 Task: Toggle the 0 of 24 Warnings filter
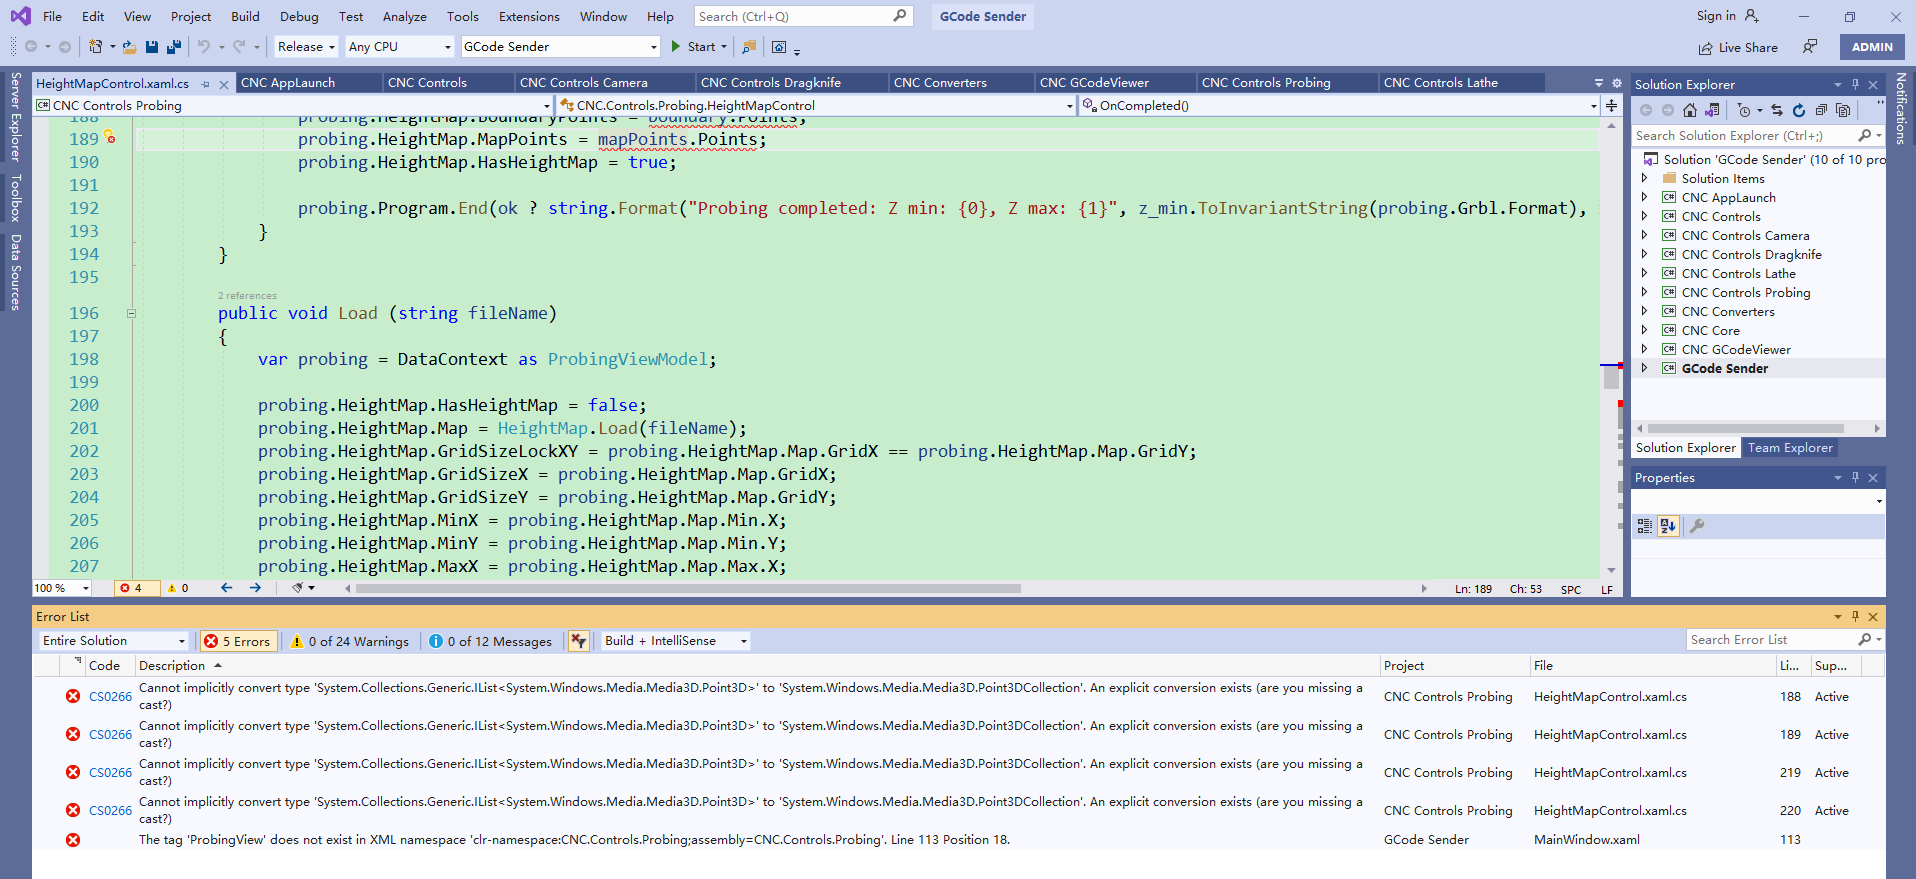coord(350,641)
